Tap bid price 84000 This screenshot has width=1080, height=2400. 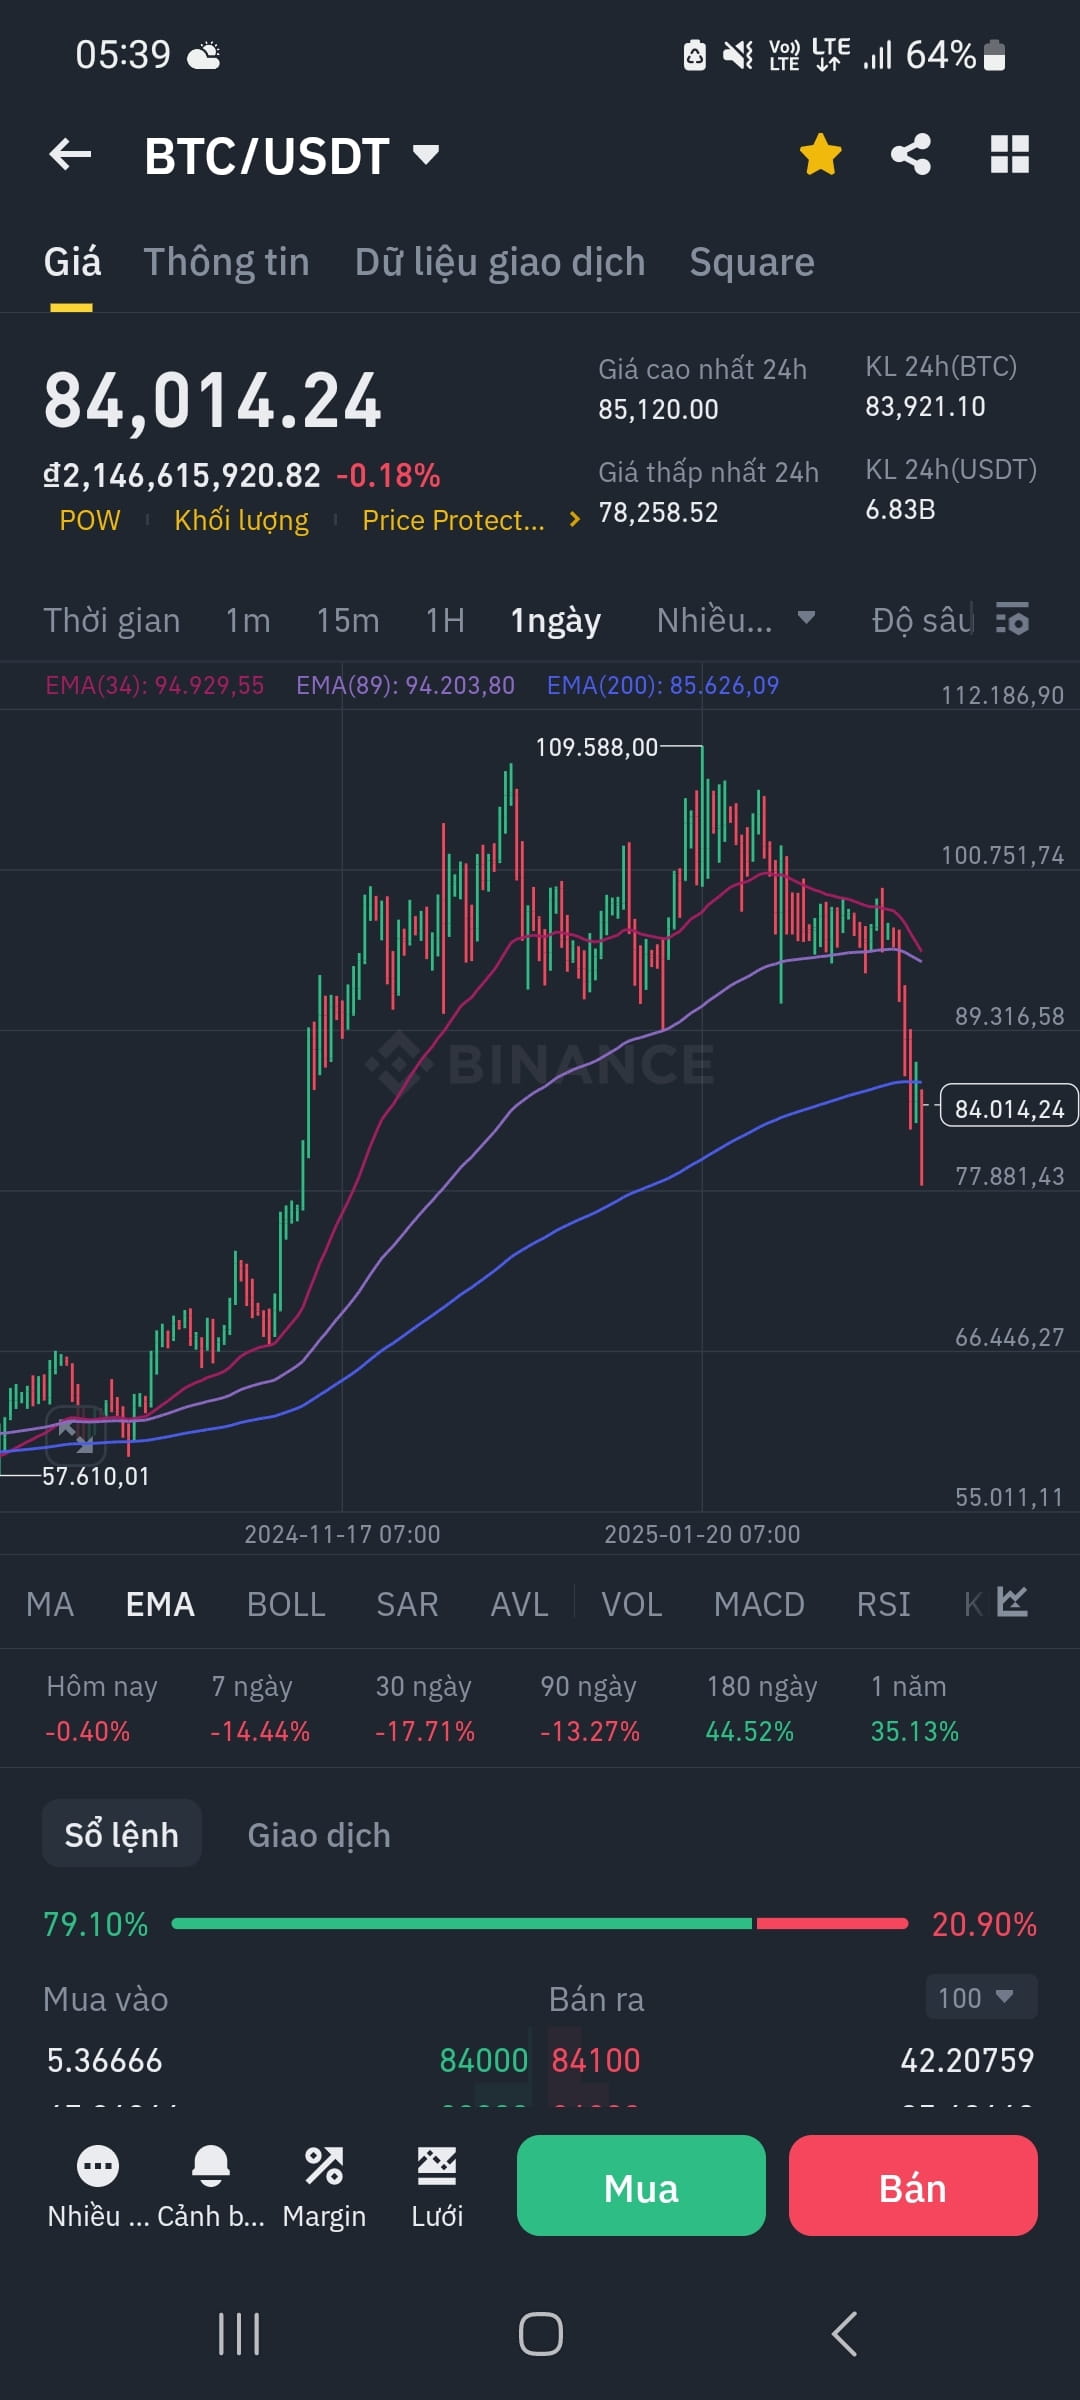(484, 2060)
